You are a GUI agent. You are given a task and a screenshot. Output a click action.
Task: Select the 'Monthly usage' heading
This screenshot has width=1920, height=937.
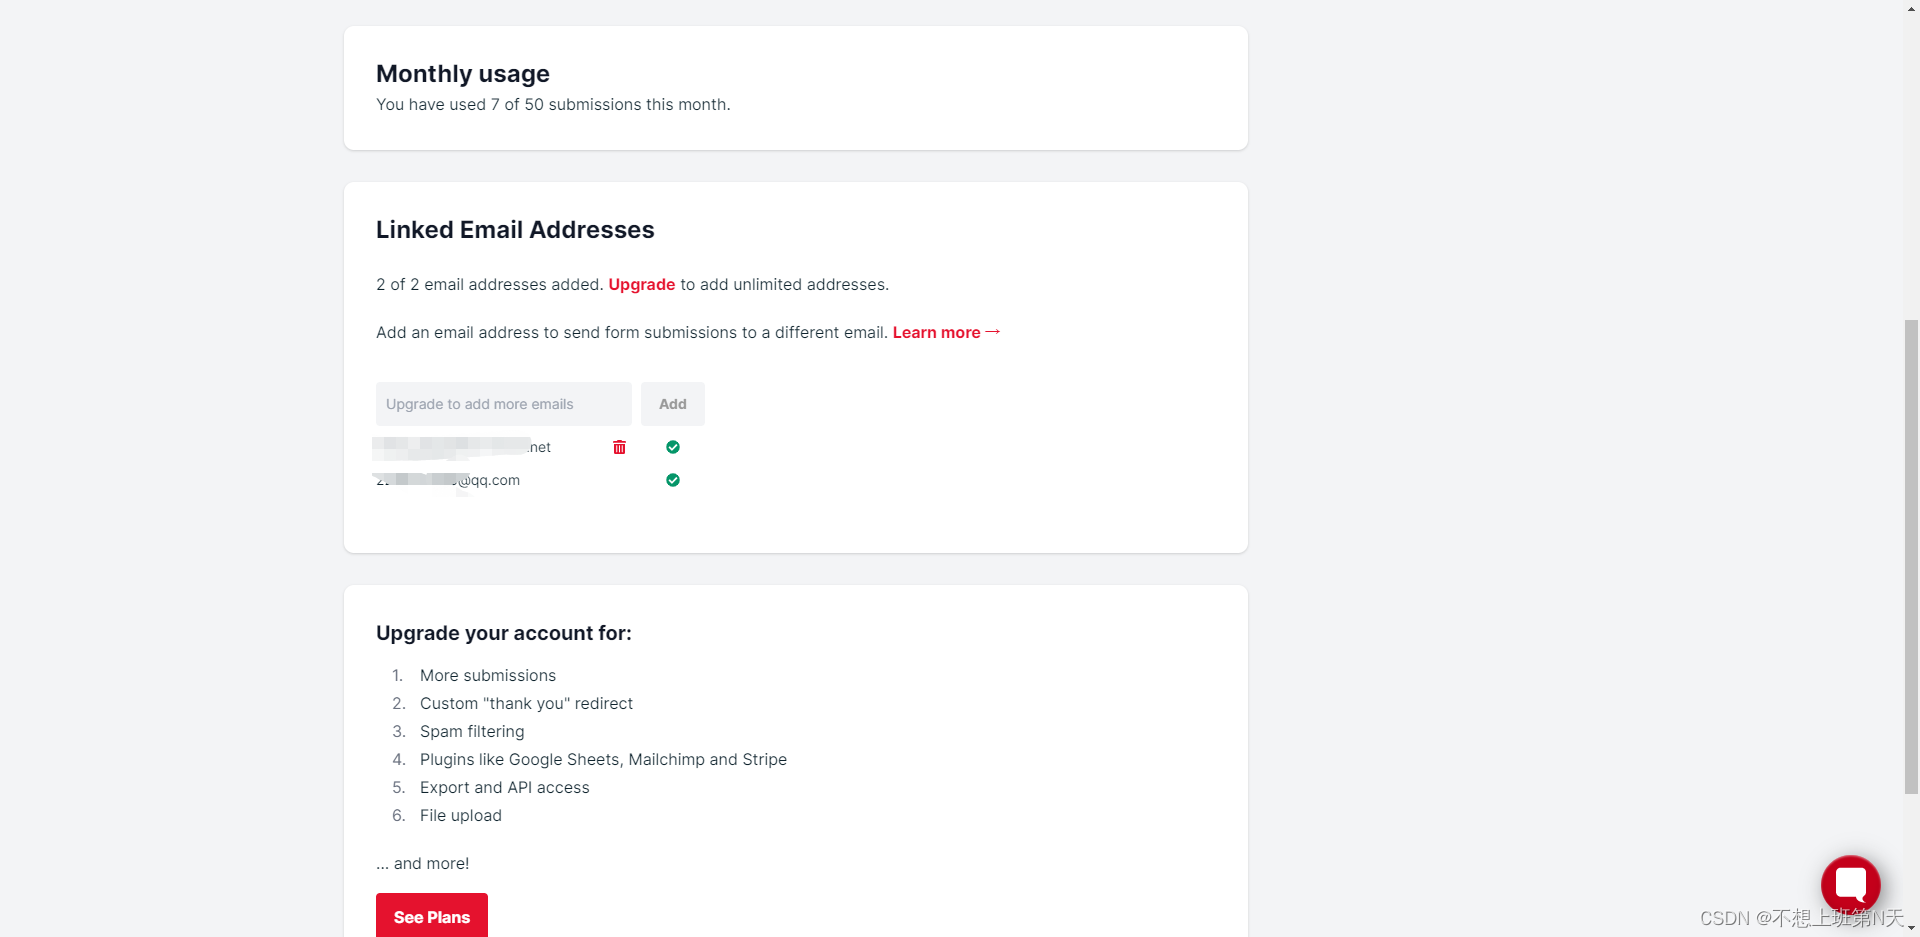(463, 74)
